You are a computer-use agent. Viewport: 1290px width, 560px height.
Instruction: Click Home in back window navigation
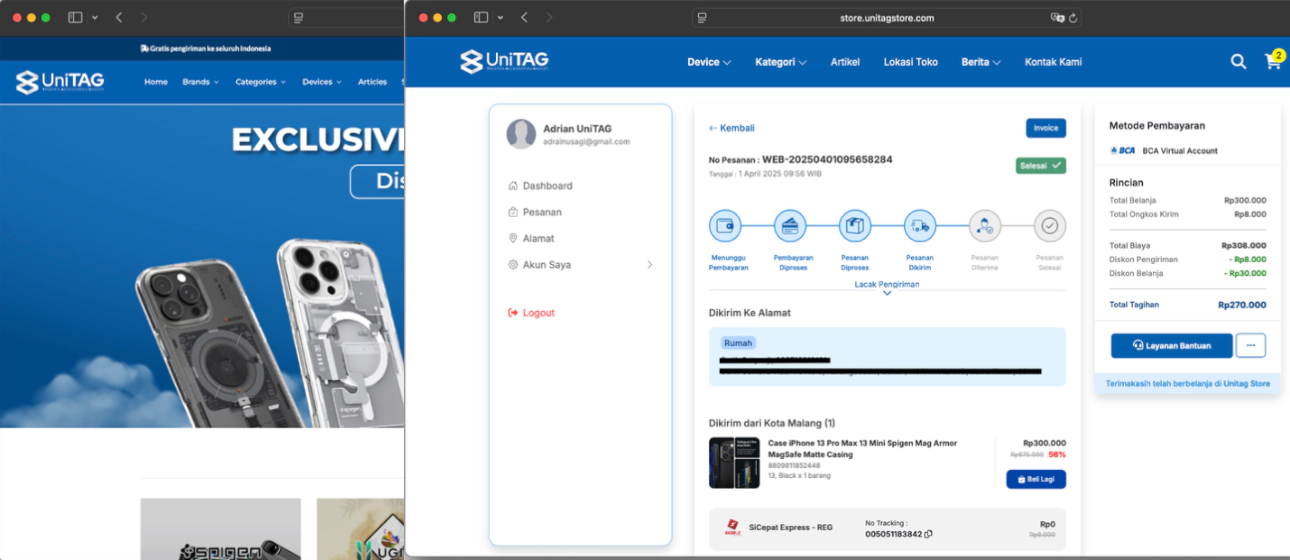[x=156, y=82]
